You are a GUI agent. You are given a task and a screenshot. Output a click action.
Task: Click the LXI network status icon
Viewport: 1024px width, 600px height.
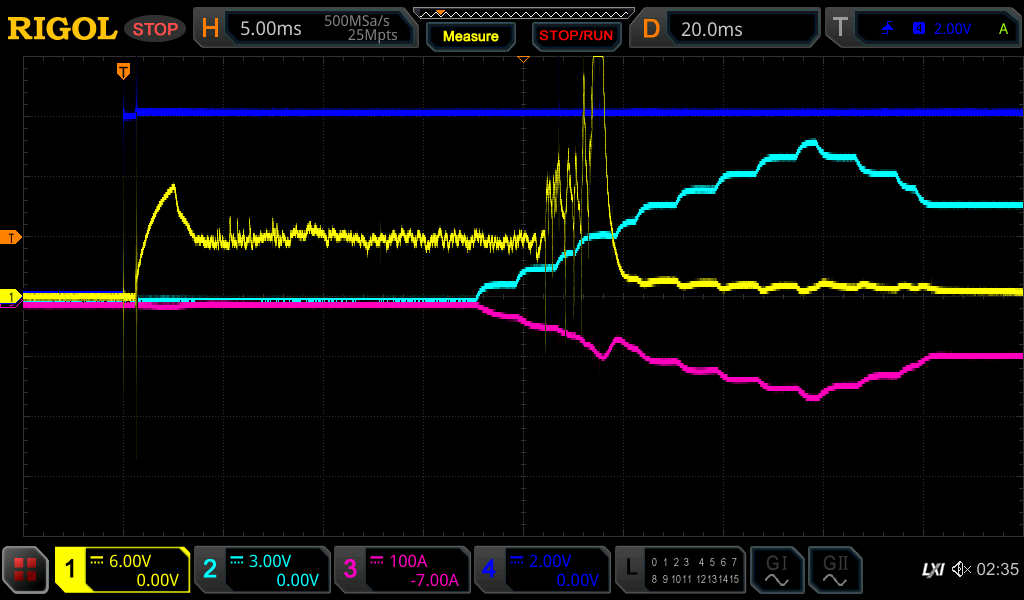tap(932, 569)
